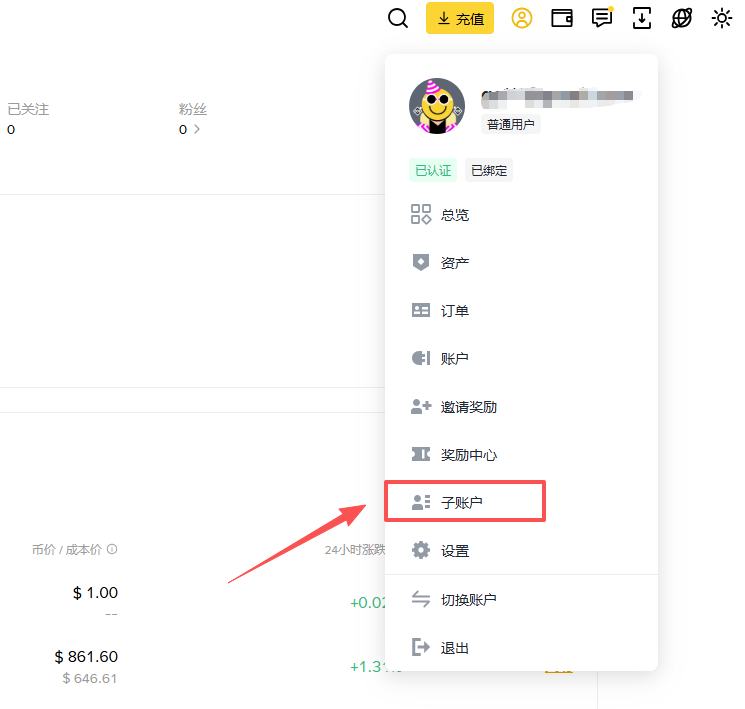The image size is (745, 709).
Task: Click the user avatar picture
Action: pyautogui.click(x=437, y=106)
